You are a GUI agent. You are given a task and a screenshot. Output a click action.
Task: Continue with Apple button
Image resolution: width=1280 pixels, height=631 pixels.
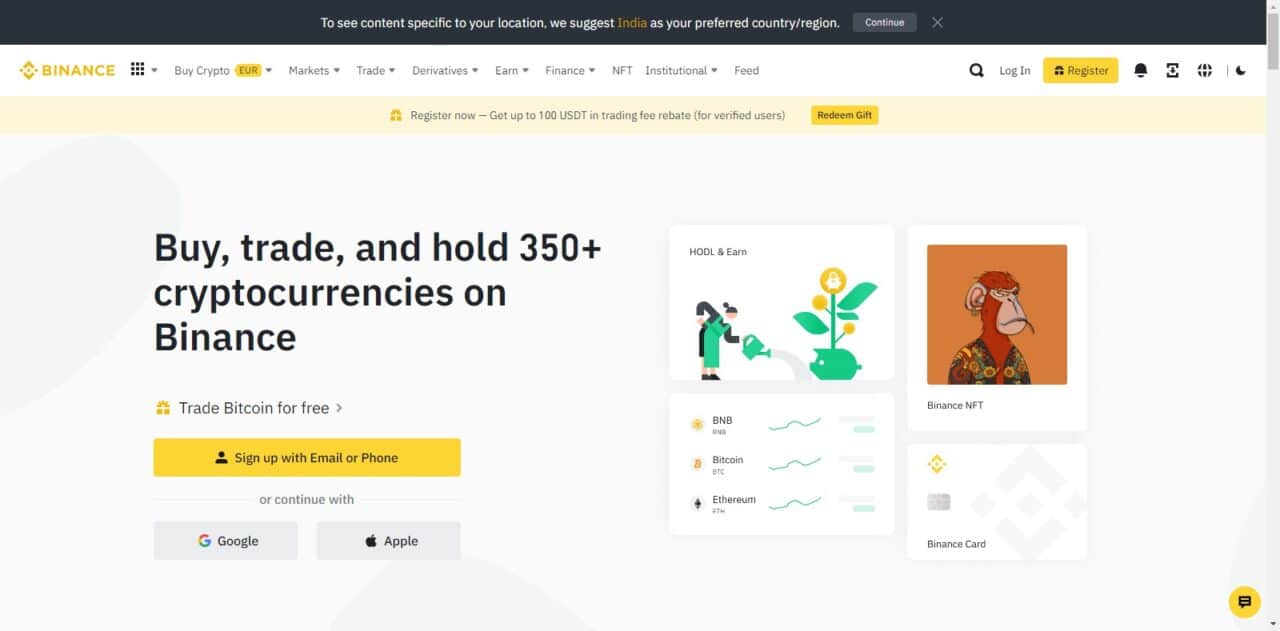click(x=389, y=540)
